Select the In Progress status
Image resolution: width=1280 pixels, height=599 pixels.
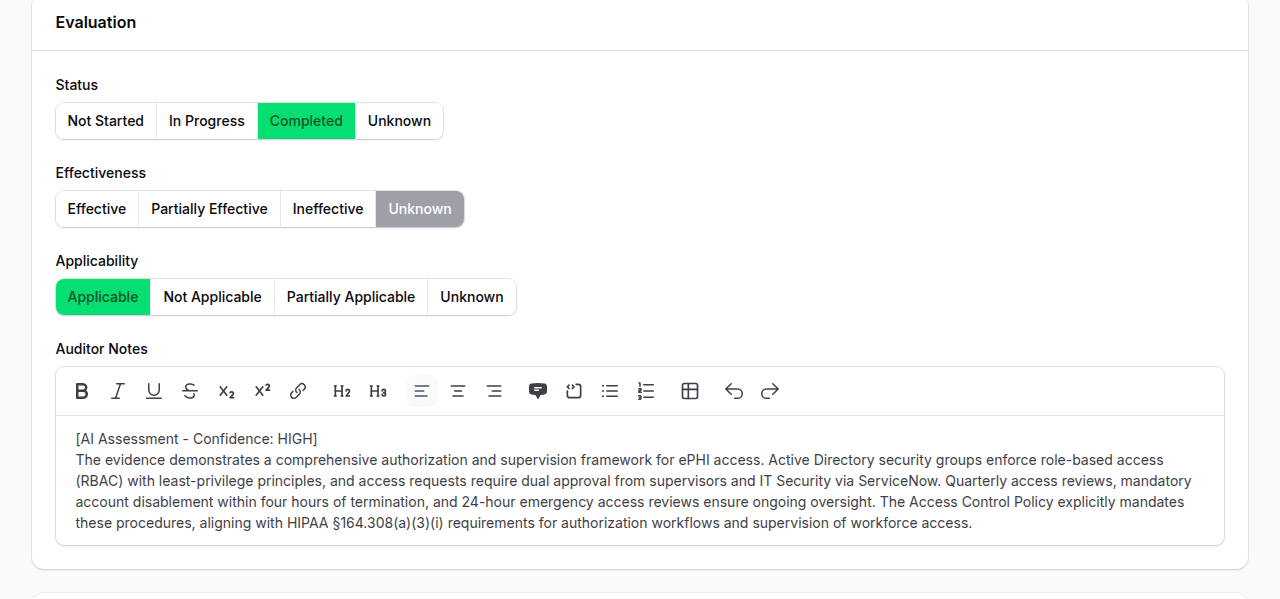pos(206,120)
